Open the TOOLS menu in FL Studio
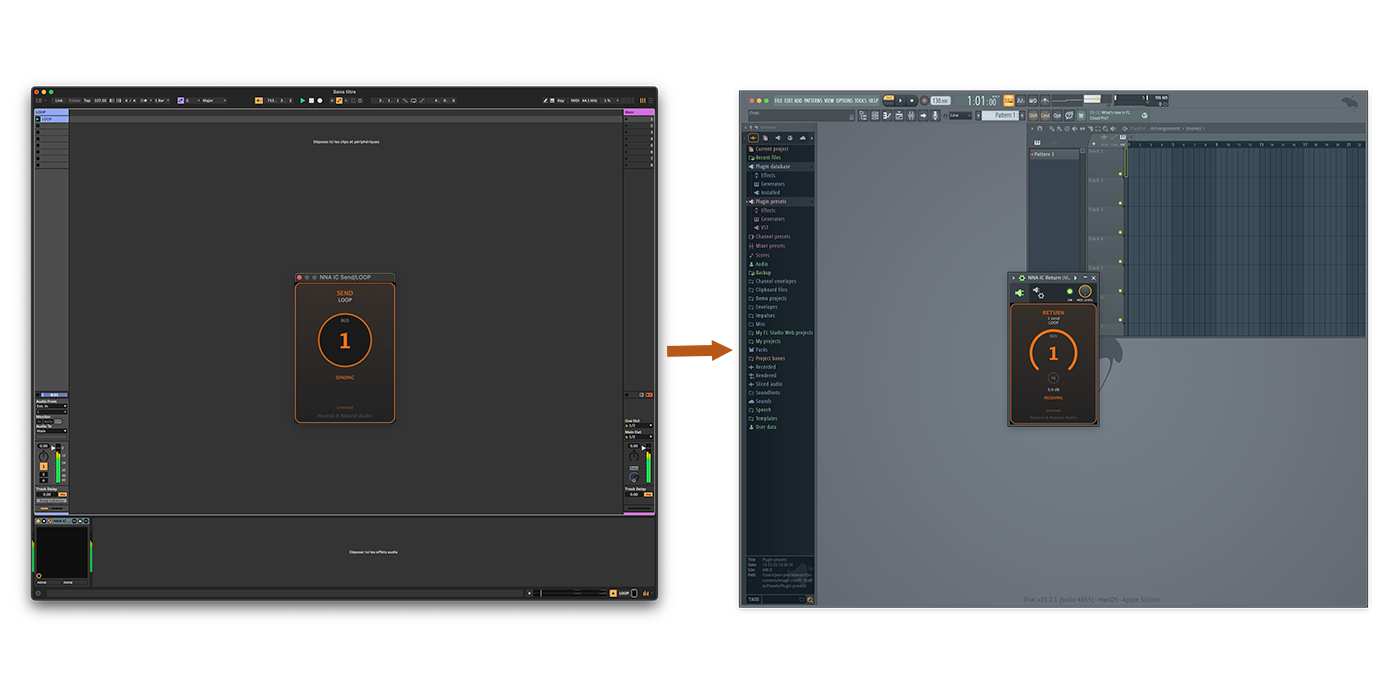This screenshot has height=700, width=1400. pyautogui.click(x=858, y=101)
